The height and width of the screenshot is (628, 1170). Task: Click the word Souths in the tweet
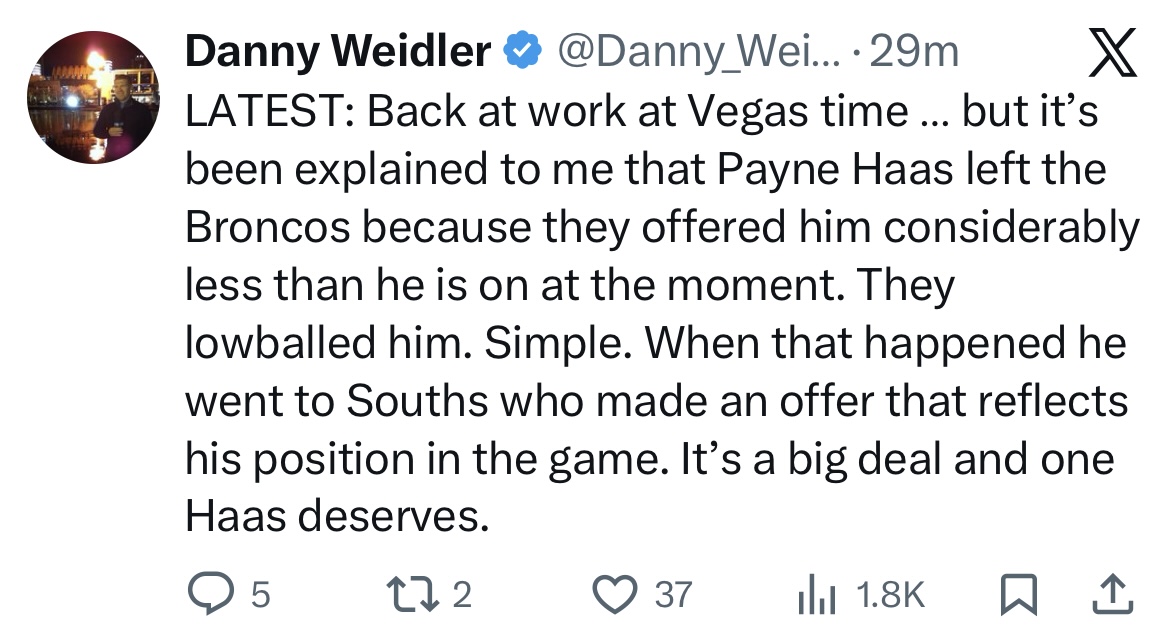tap(416, 401)
